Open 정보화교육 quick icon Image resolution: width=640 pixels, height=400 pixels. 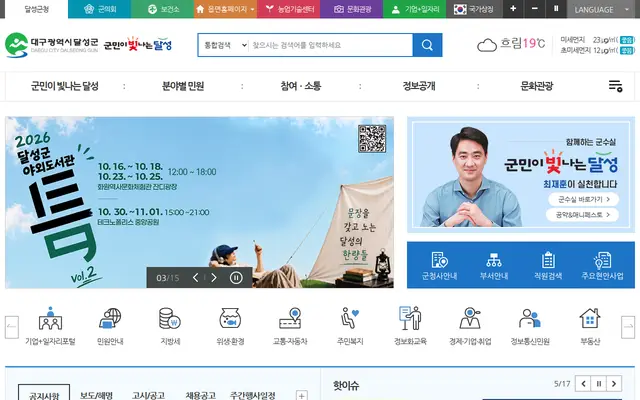(410, 326)
